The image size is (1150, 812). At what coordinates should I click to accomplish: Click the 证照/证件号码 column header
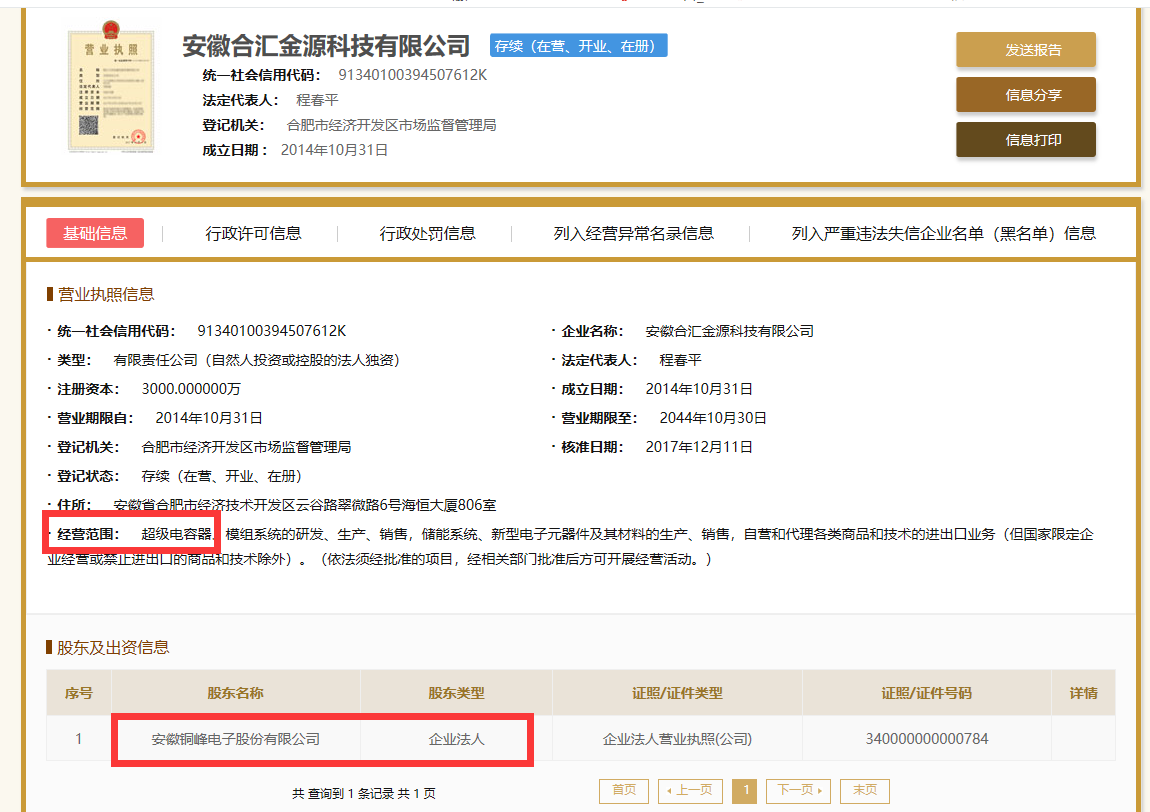(x=927, y=693)
